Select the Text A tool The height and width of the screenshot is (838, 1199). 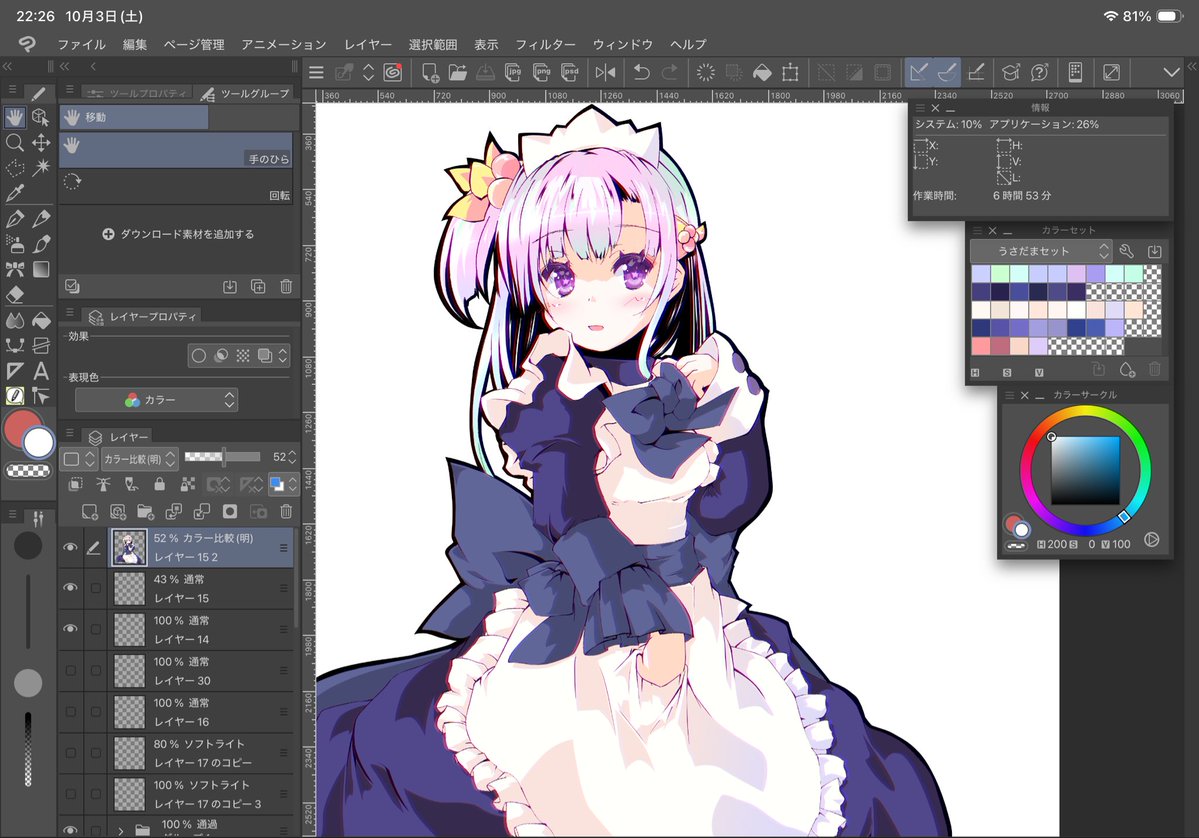(x=41, y=371)
